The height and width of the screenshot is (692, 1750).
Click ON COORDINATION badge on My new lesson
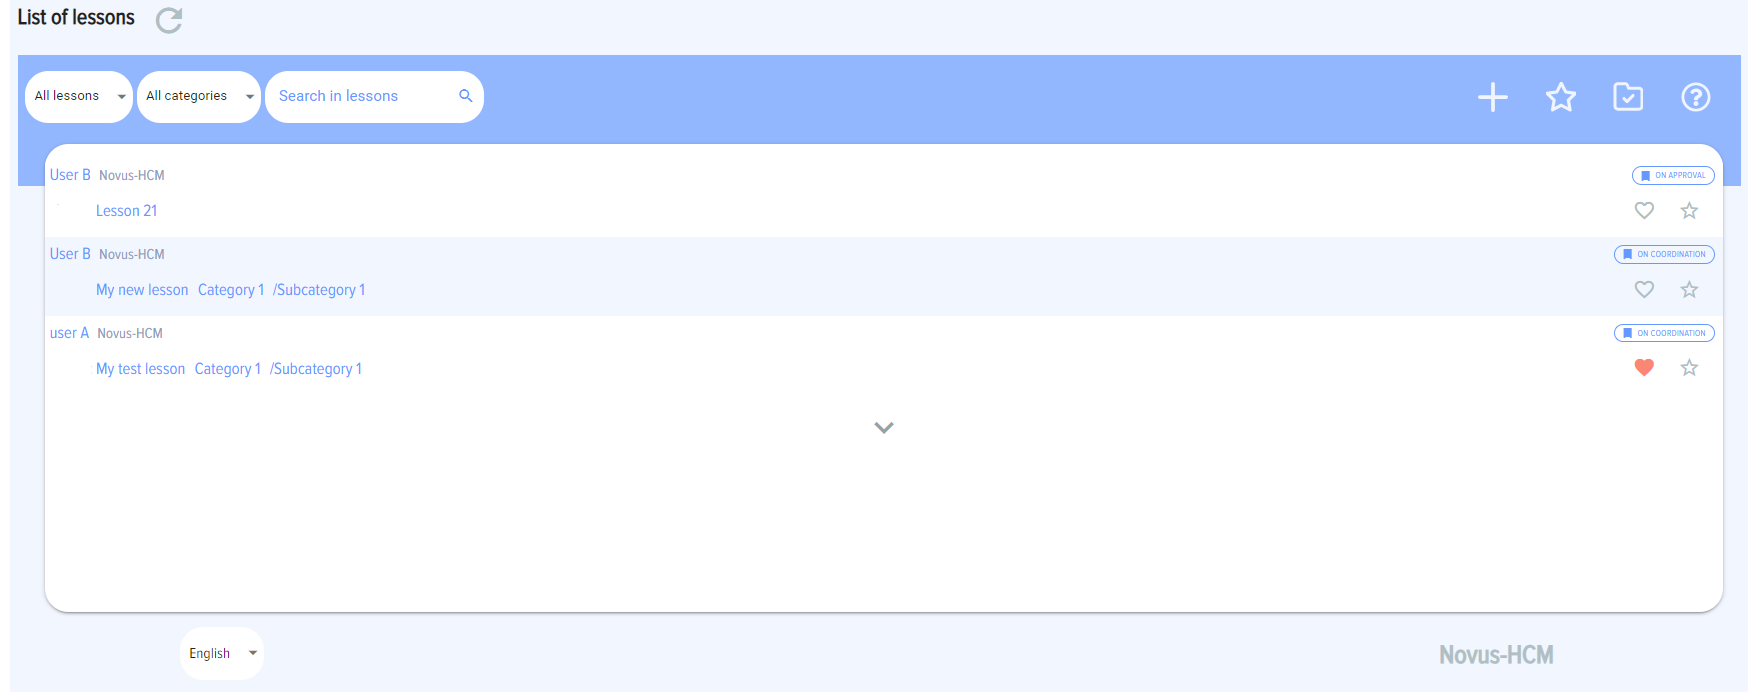(x=1664, y=254)
